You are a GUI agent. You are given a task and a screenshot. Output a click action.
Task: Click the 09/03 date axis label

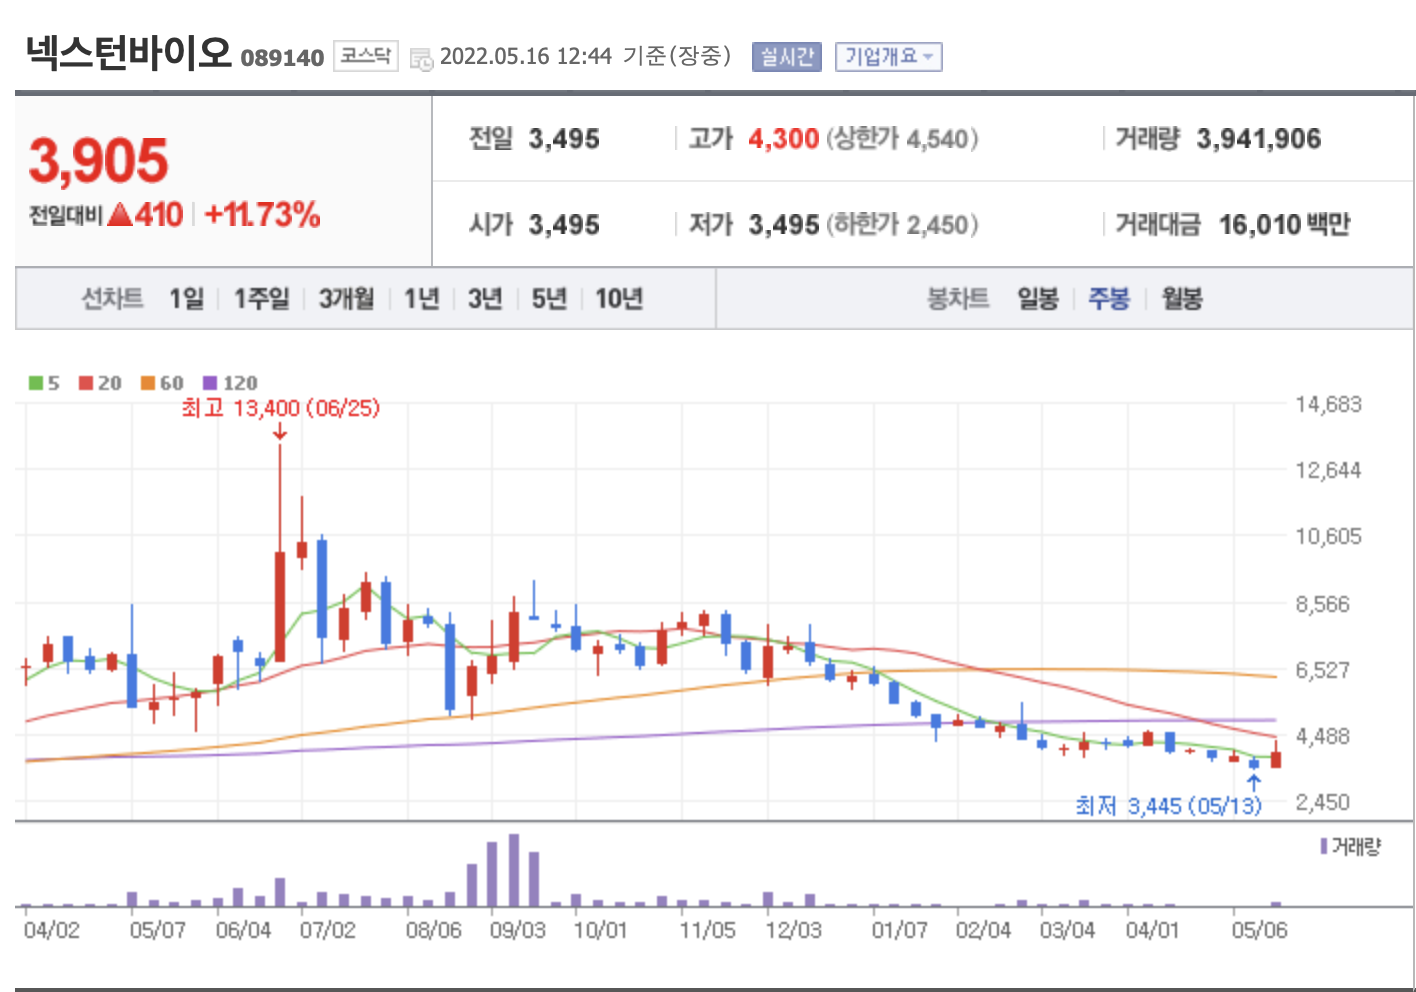(518, 930)
